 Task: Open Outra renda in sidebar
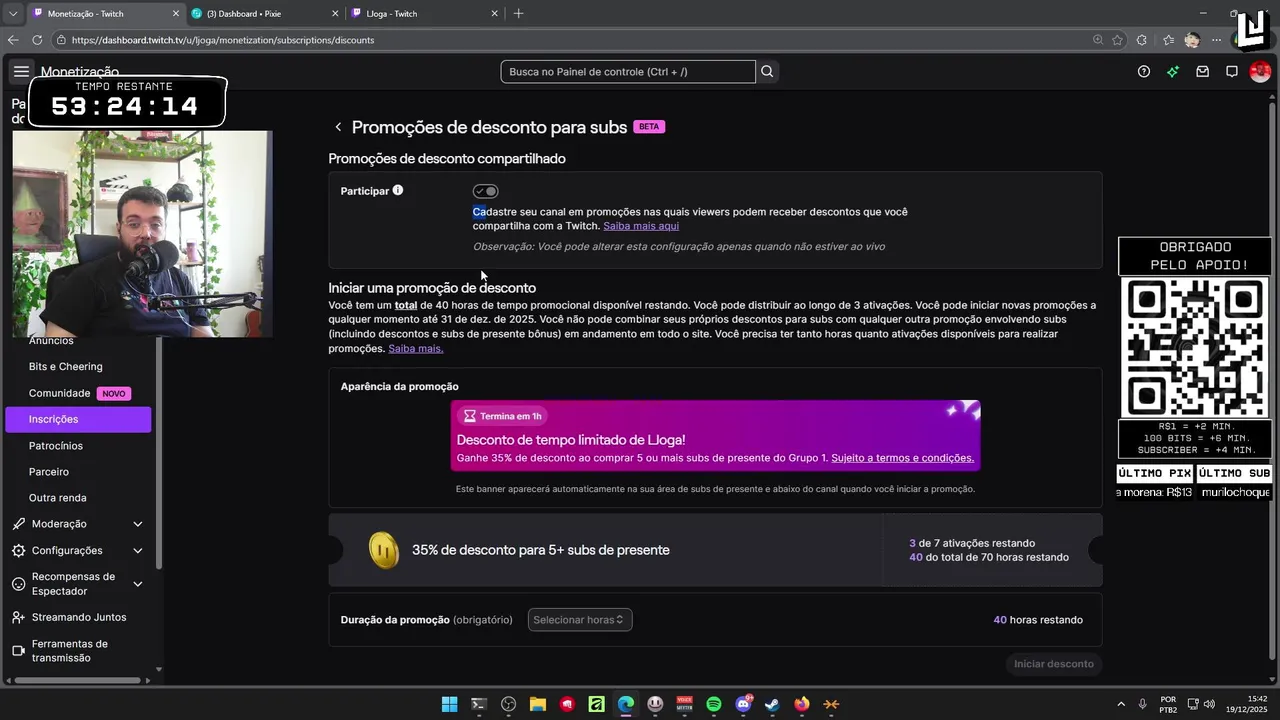click(57, 498)
